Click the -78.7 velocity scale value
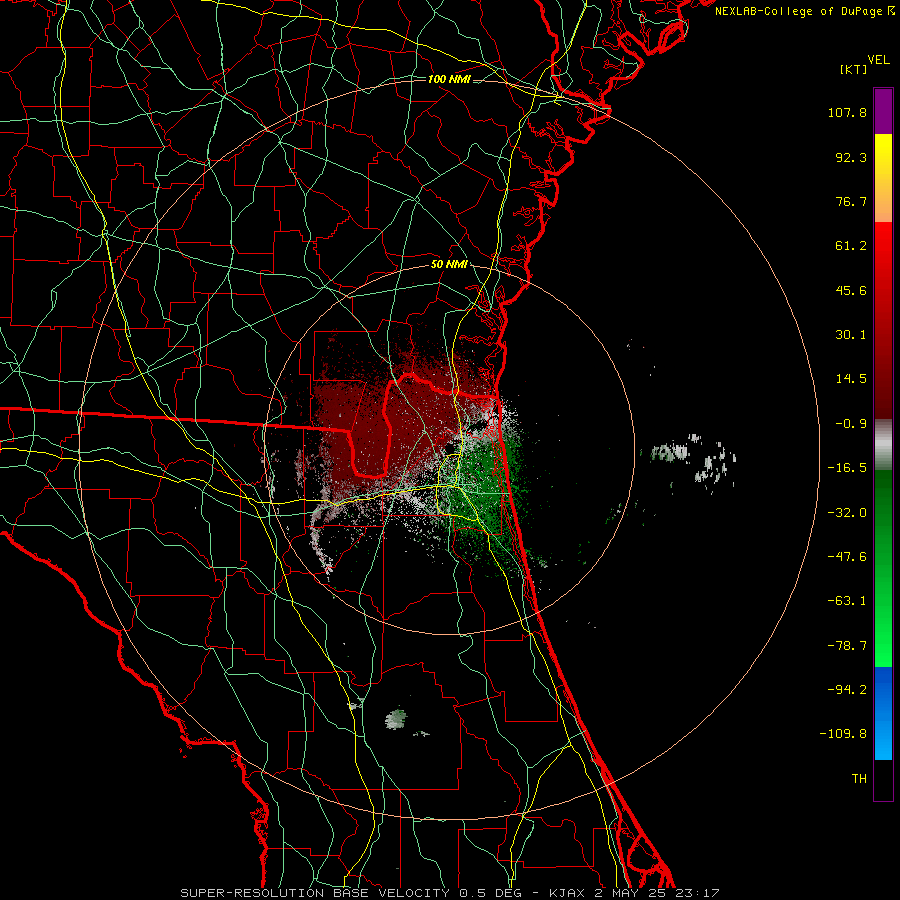 coord(847,646)
